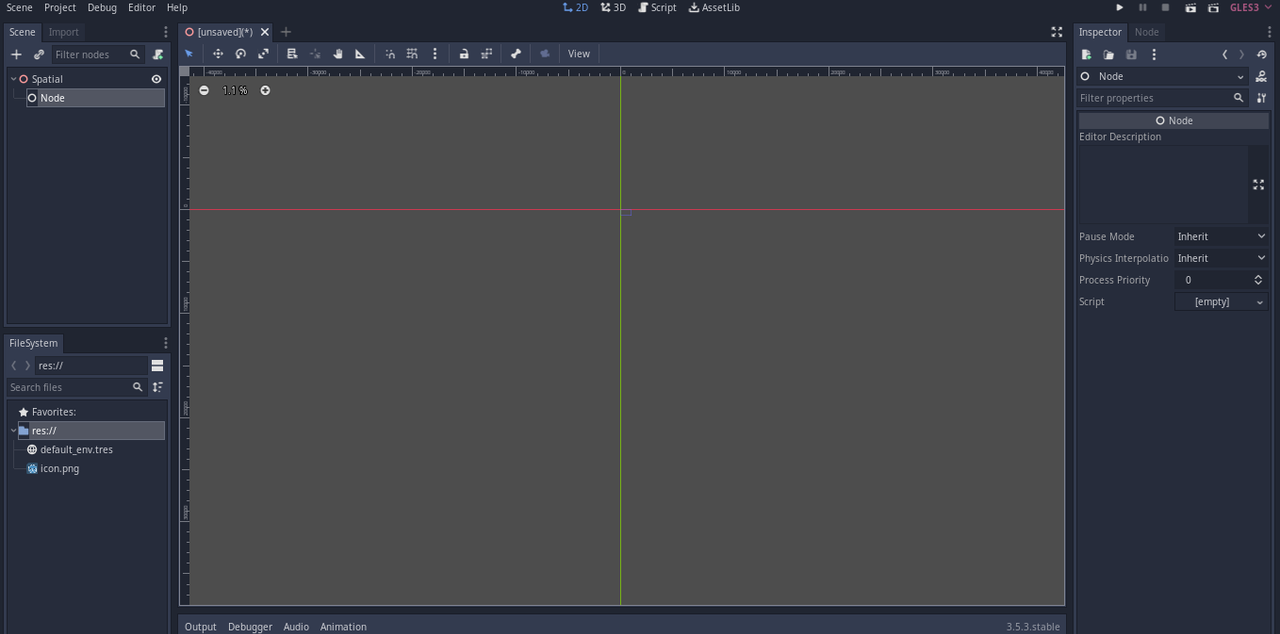Toggle distraction-free mode icon
This screenshot has width=1280, height=634.
point(1056,32)
